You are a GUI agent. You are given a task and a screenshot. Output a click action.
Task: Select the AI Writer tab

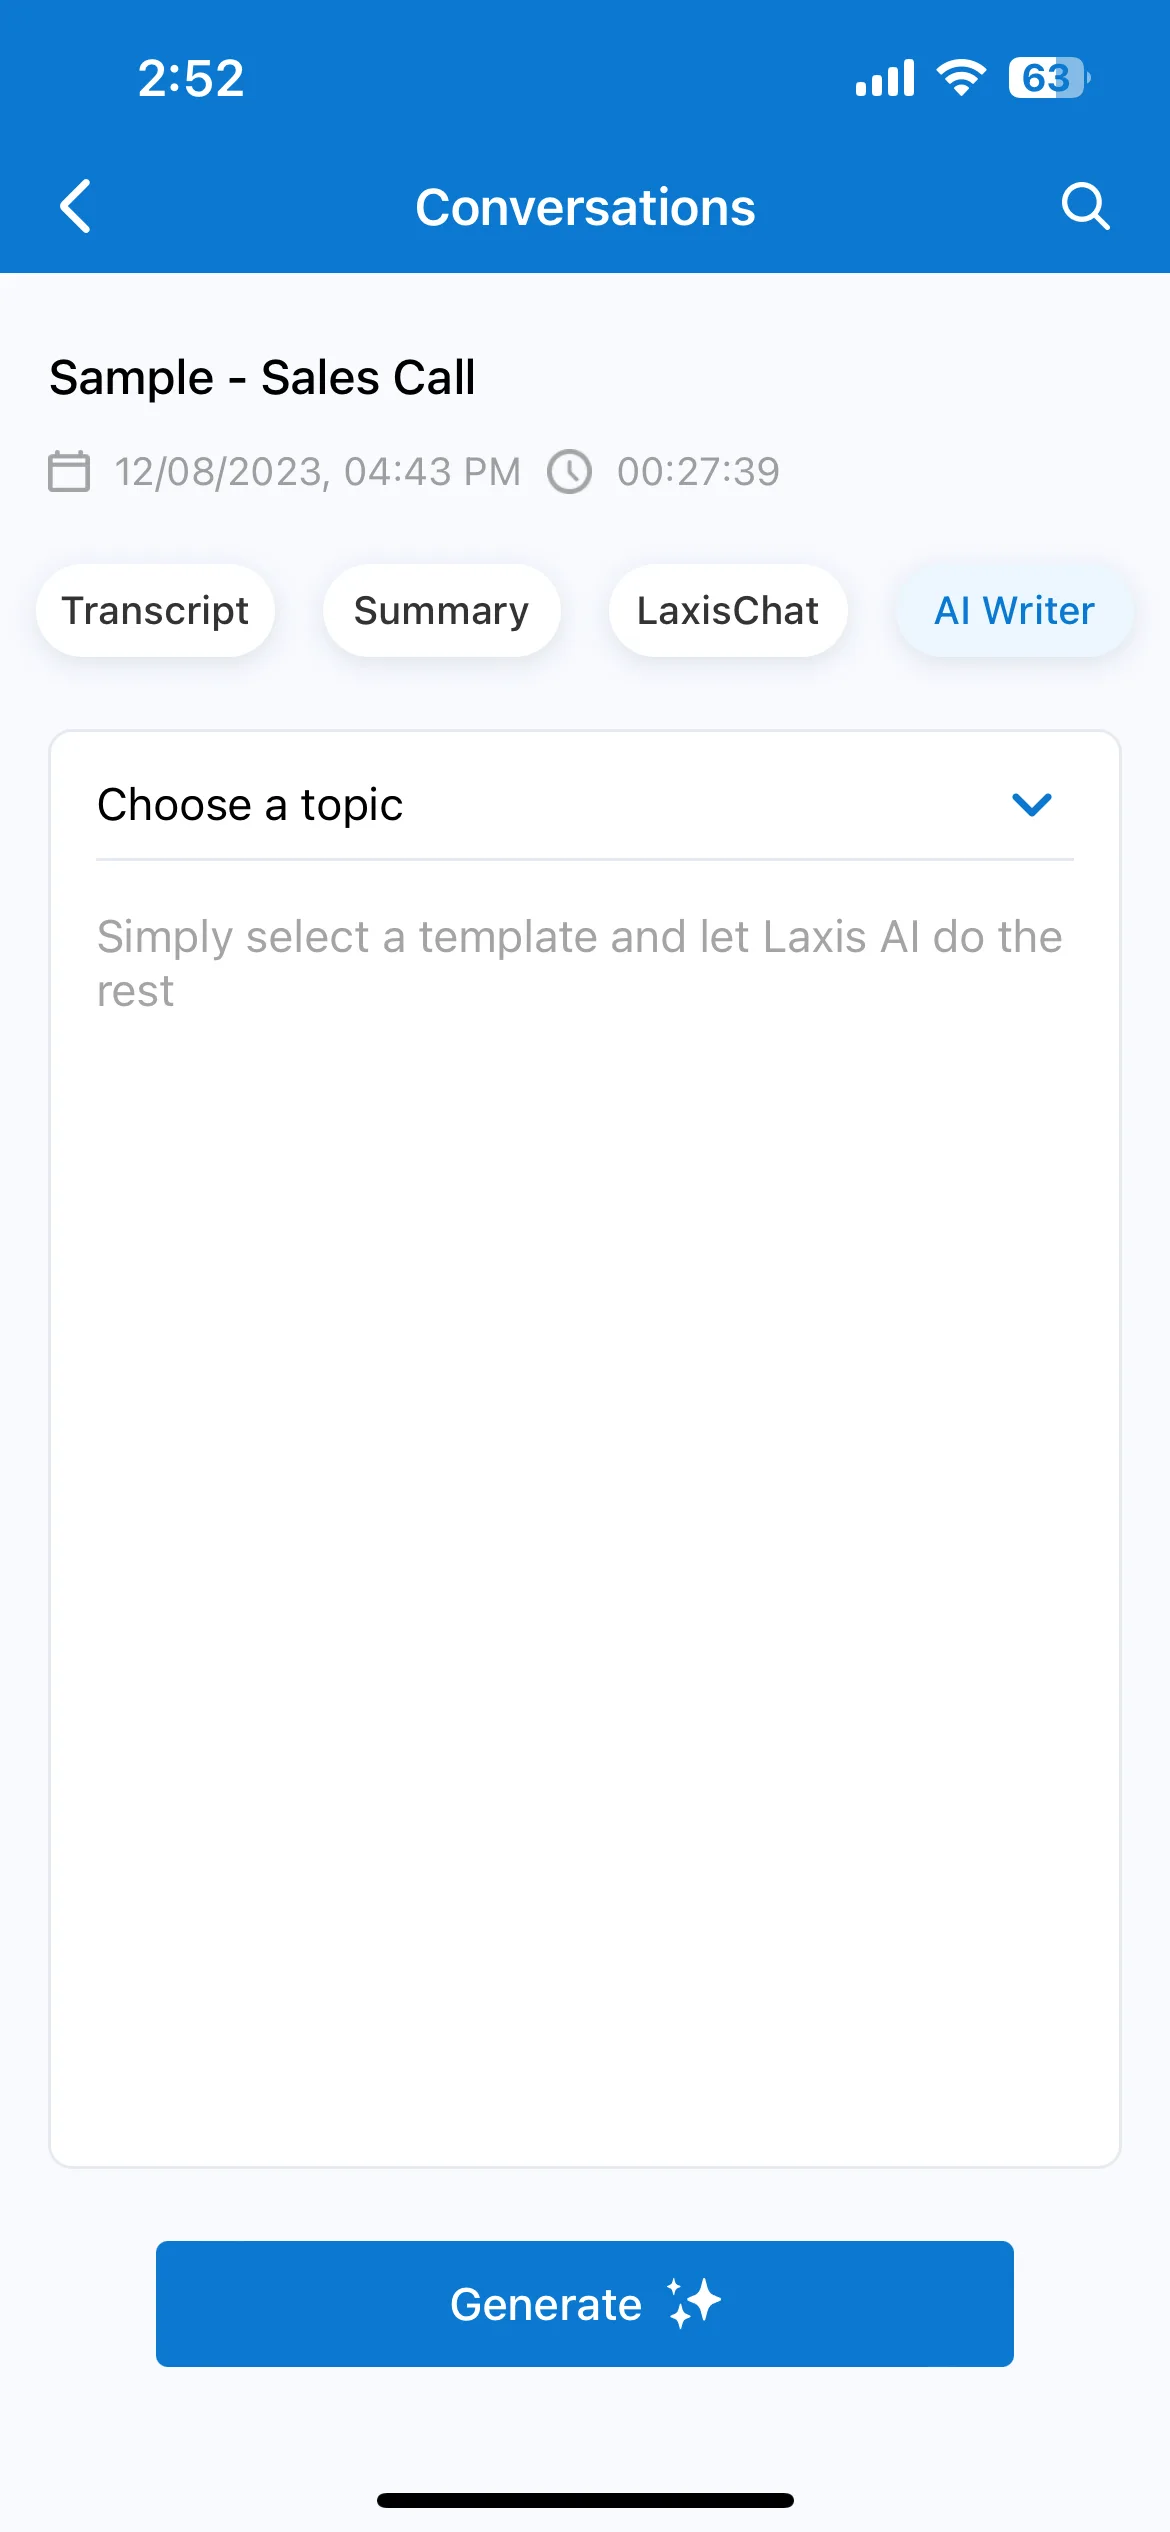(x=1015, y=610)
